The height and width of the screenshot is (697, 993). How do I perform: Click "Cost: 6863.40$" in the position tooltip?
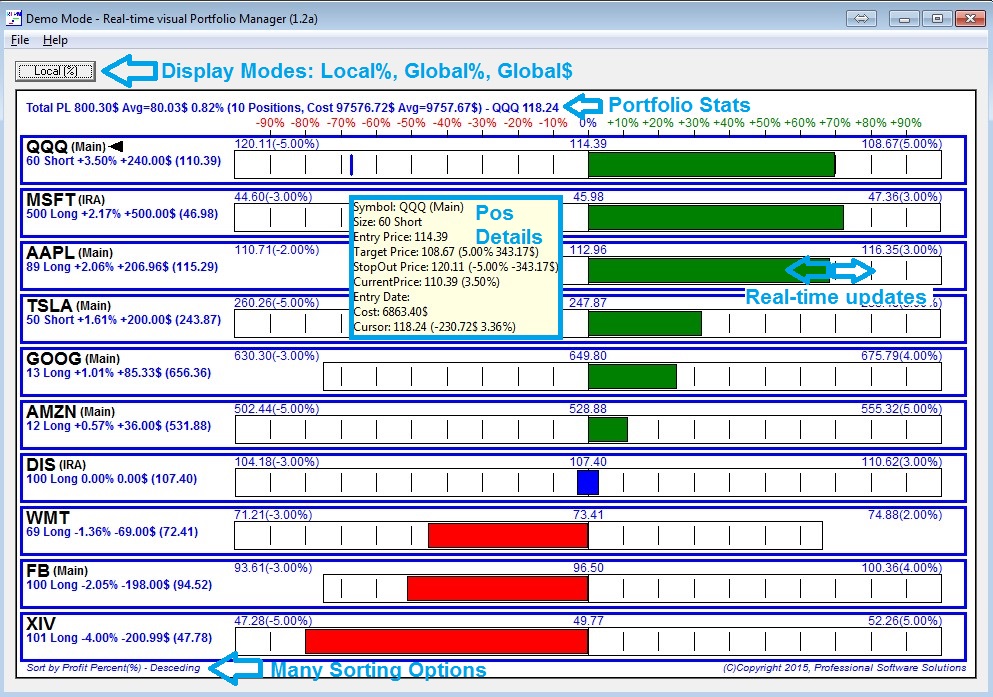pos(390,312)
